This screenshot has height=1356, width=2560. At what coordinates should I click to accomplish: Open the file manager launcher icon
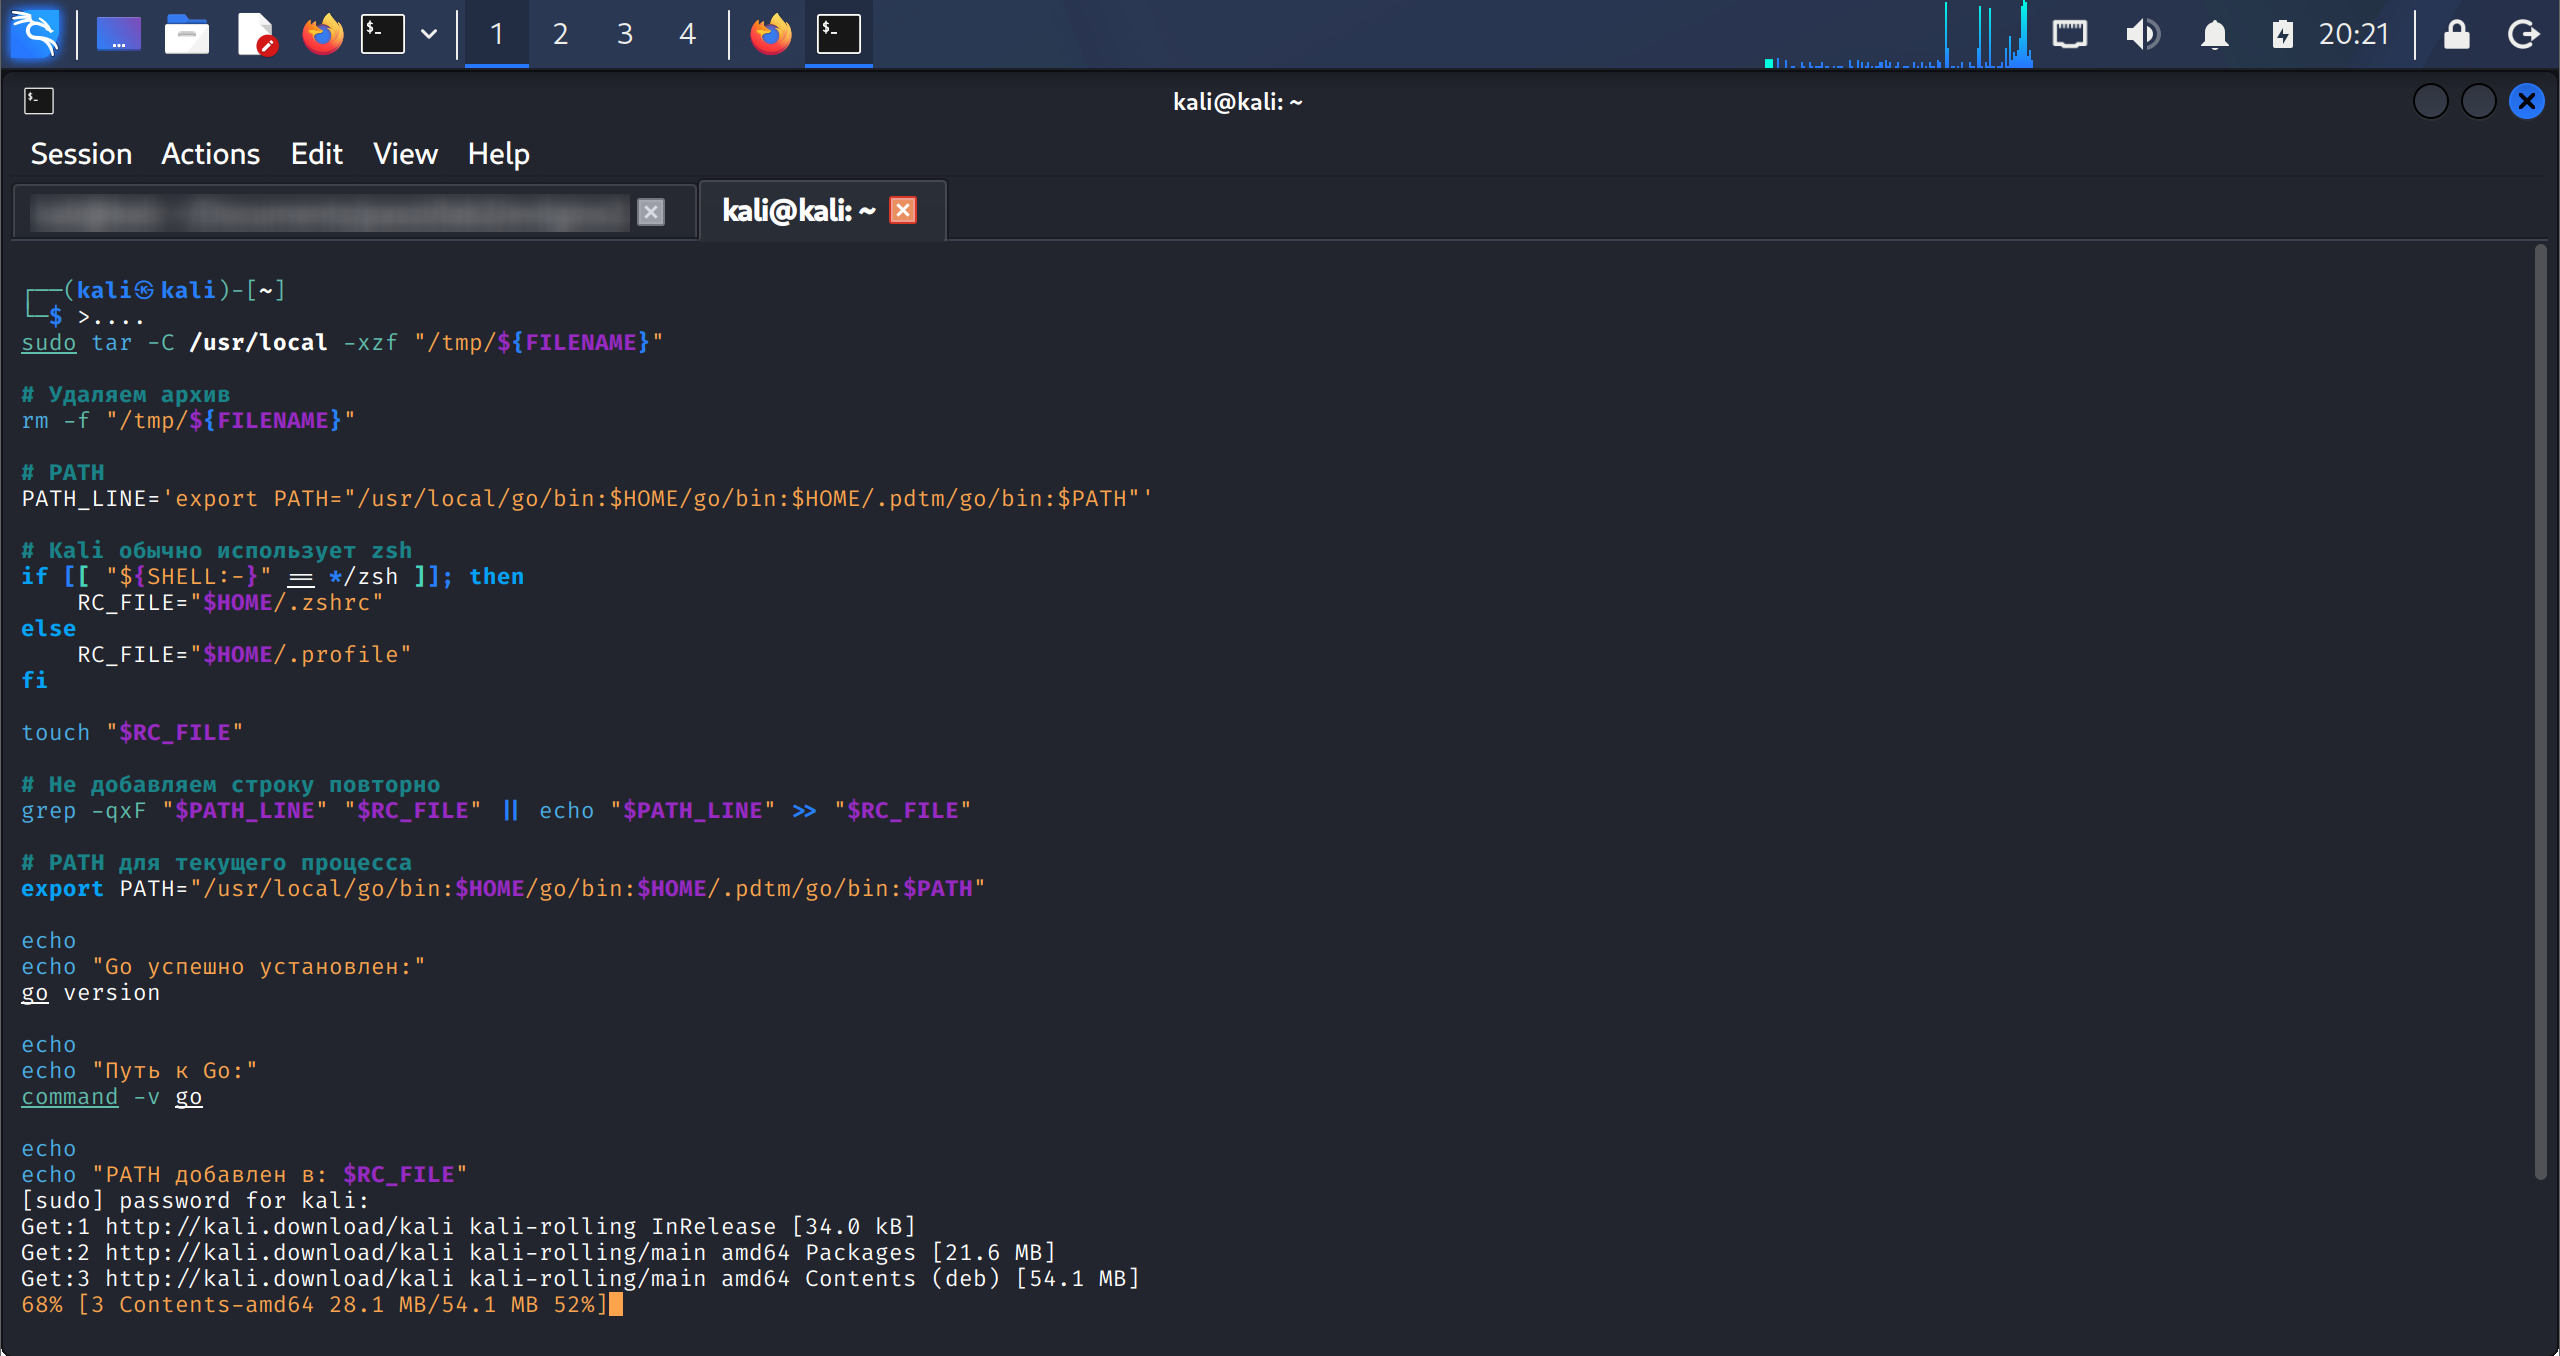(x=186, y=34)
